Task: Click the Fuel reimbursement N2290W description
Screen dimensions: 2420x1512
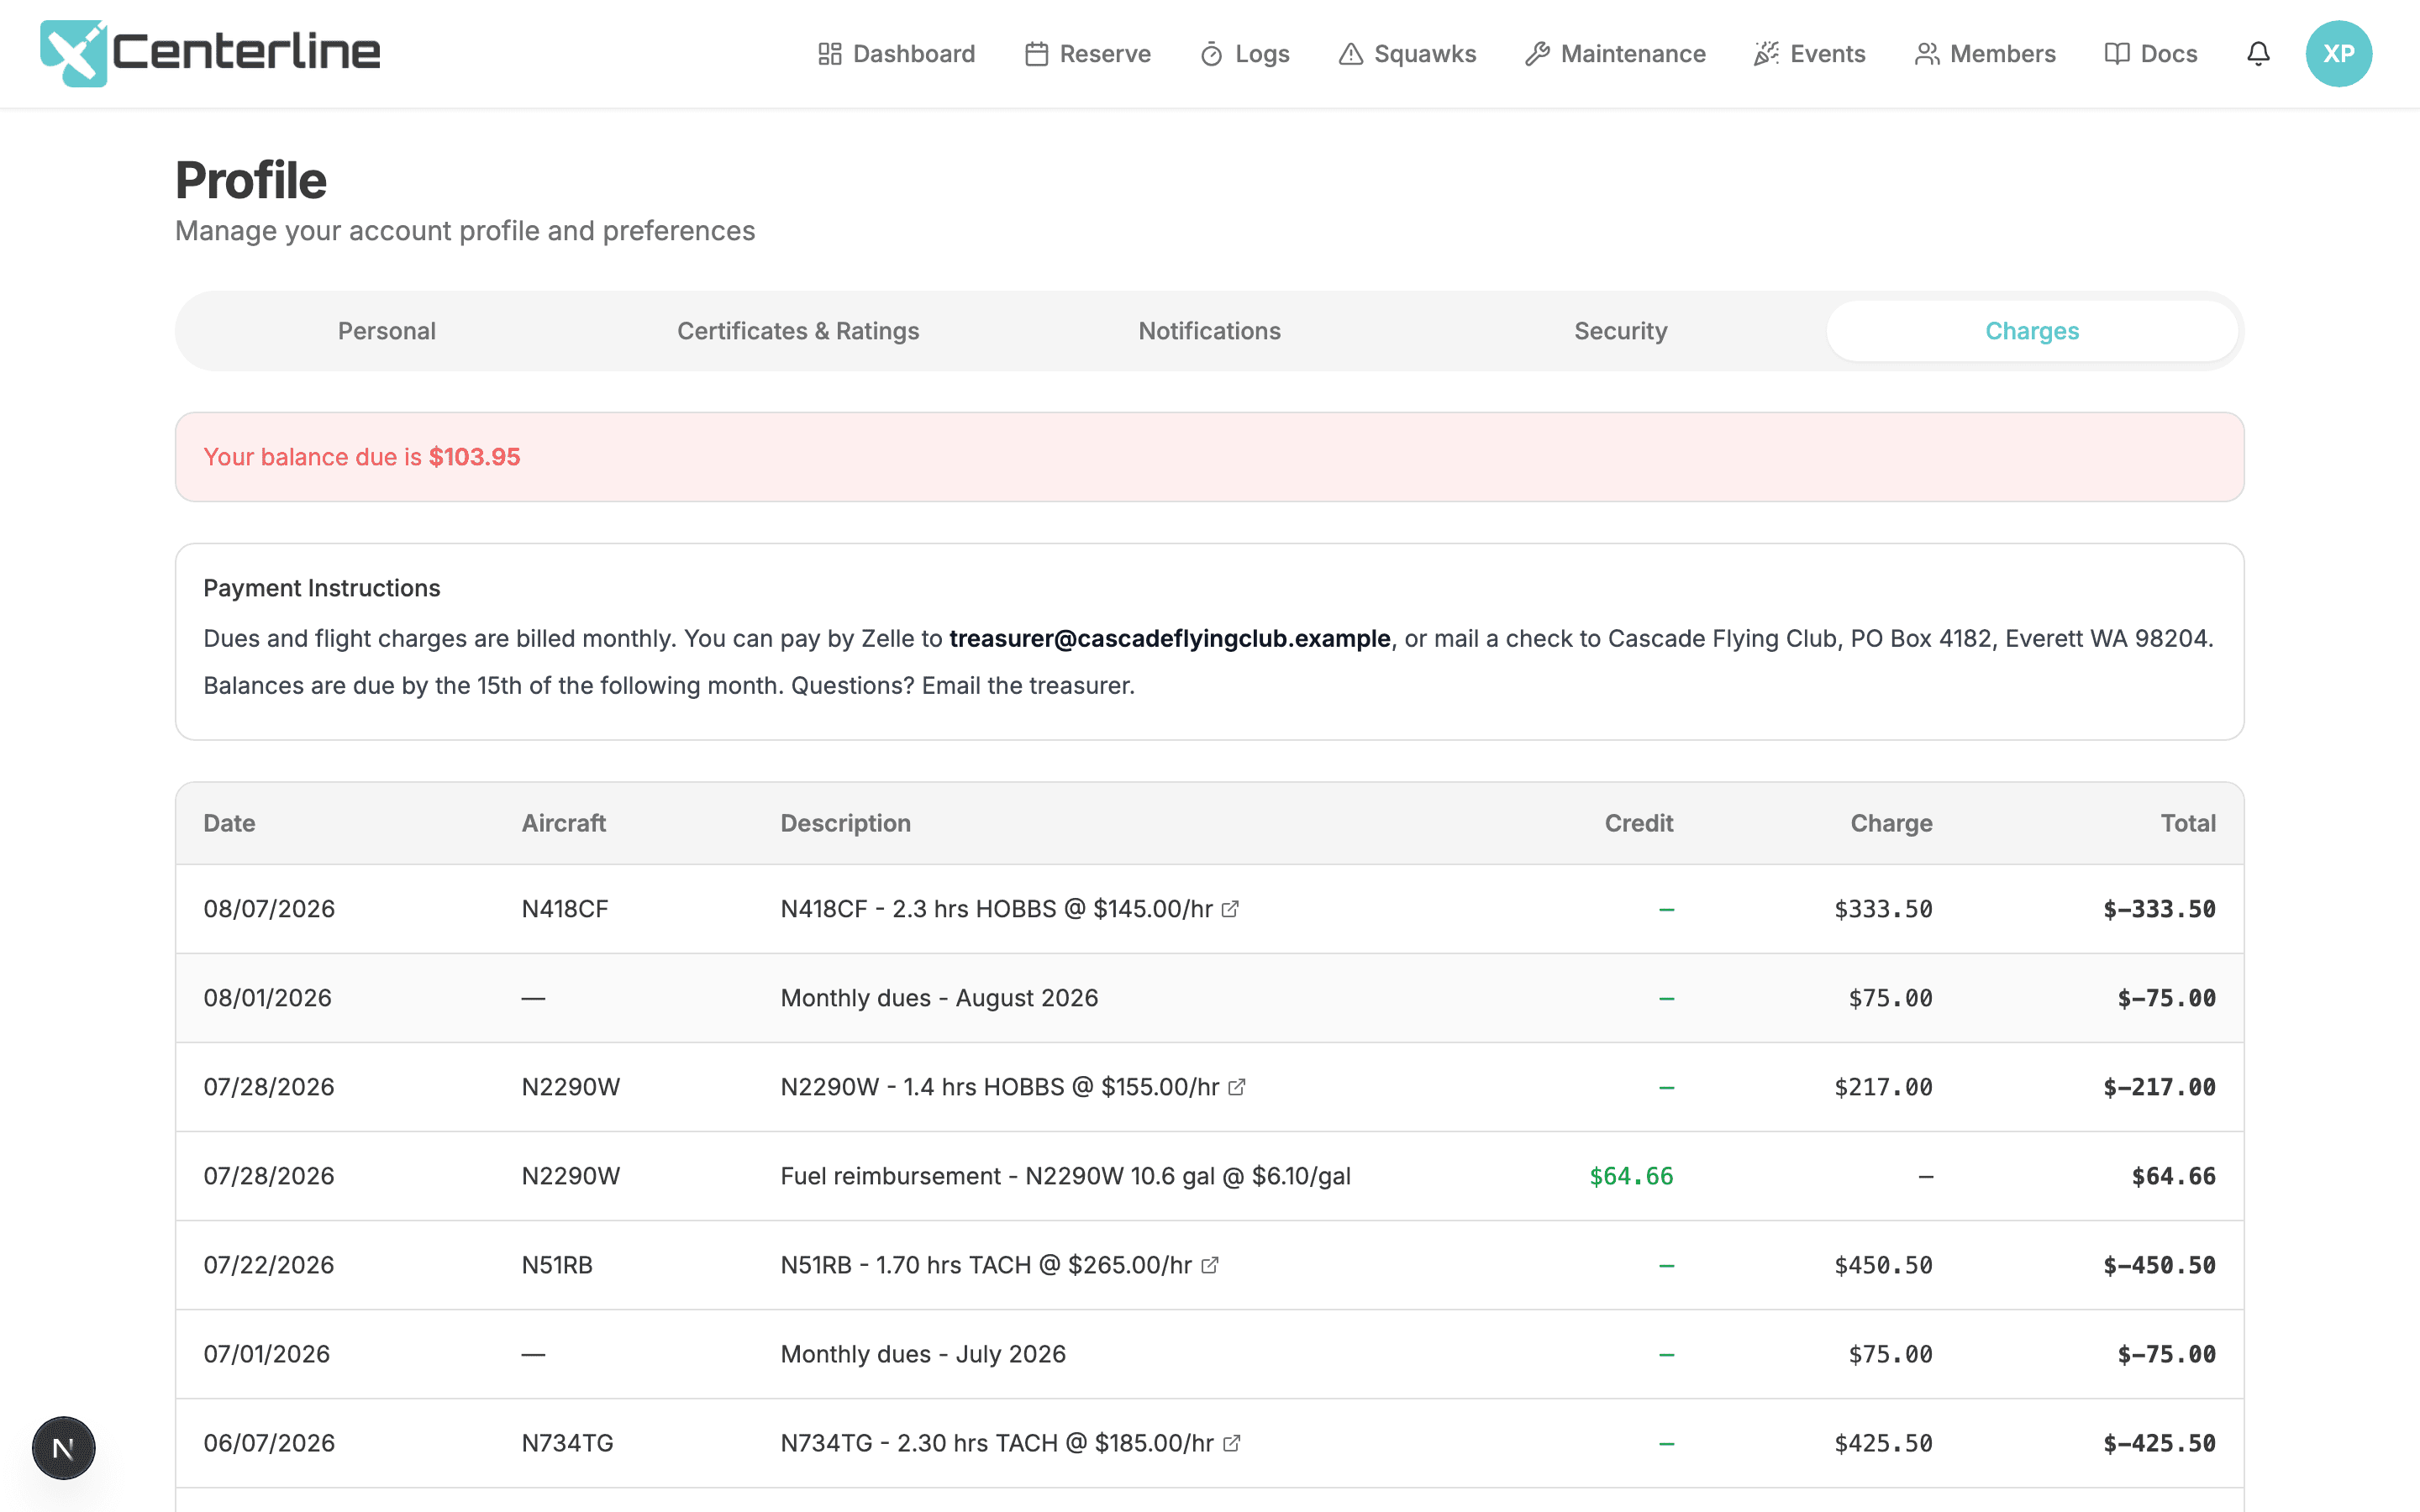Action: click(x=1066, y=1176)
